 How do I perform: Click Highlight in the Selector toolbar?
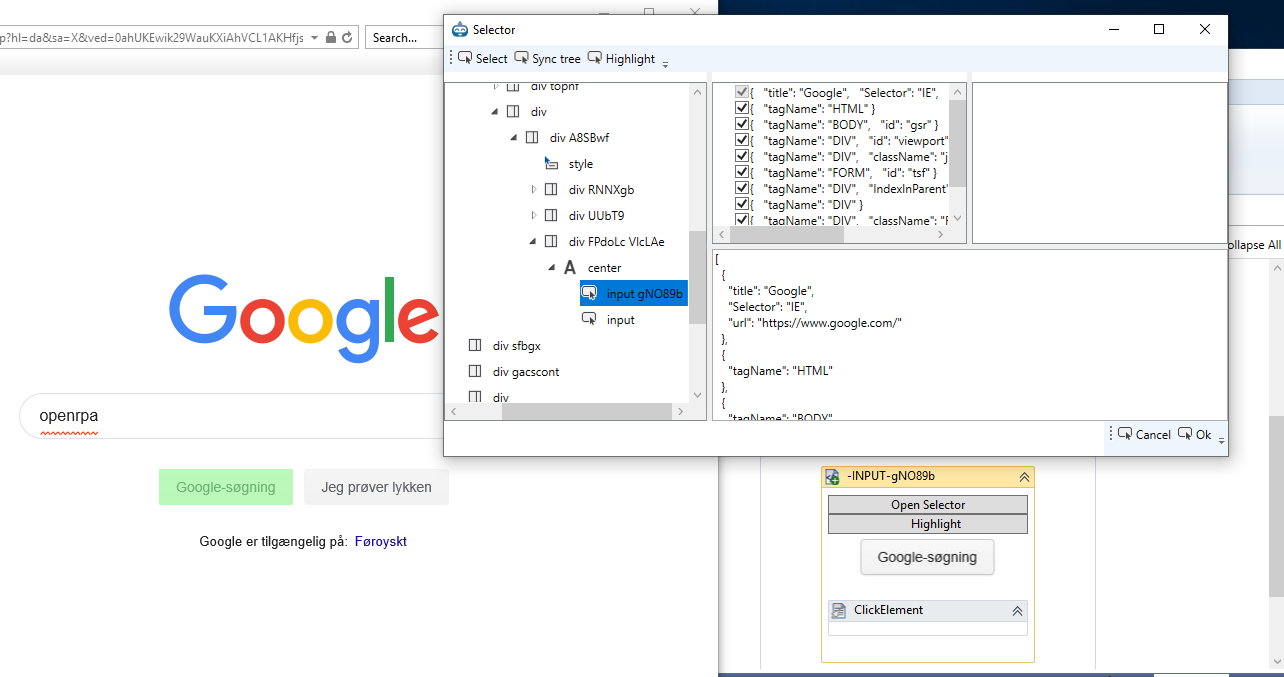(621, 59)
